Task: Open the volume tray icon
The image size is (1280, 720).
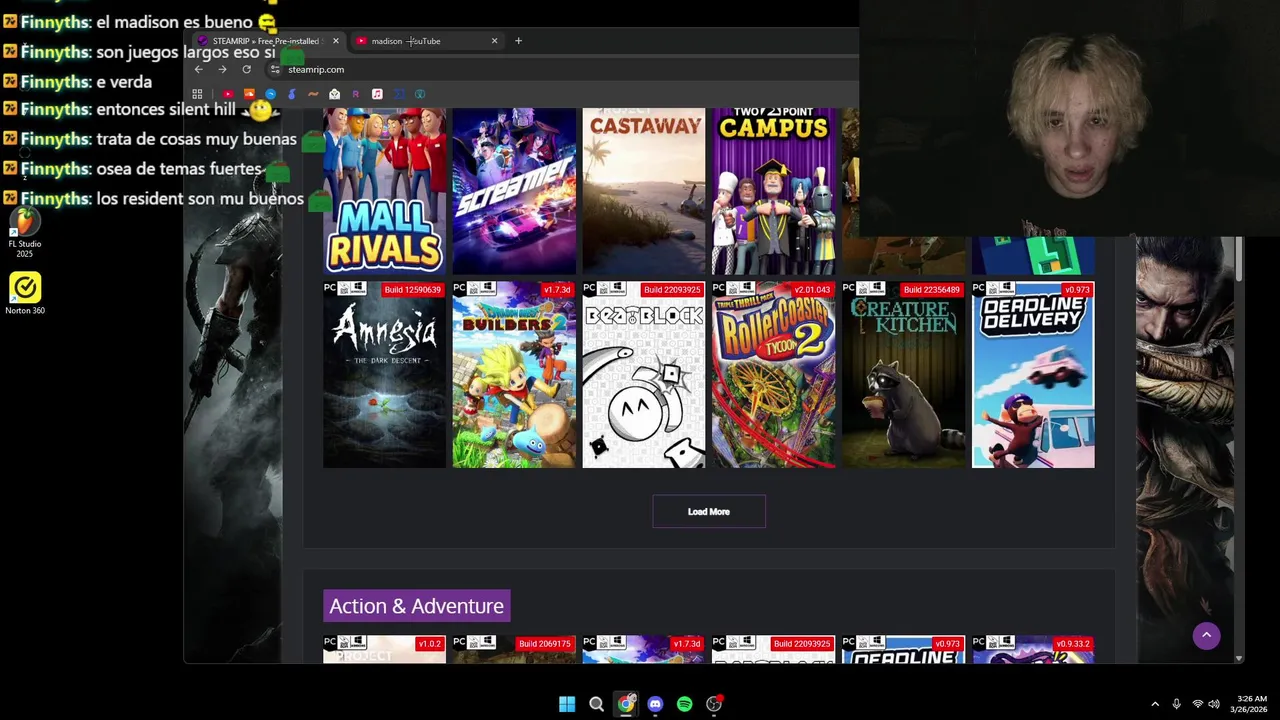Action: [x=1214, y=704]
